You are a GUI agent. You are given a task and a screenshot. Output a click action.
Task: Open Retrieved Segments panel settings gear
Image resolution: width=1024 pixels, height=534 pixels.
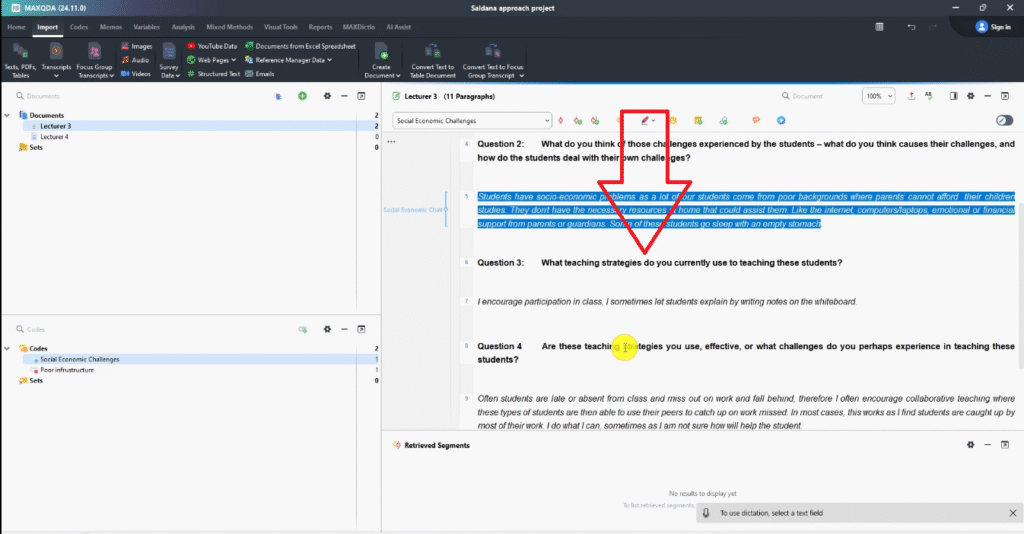click(969, 445)
